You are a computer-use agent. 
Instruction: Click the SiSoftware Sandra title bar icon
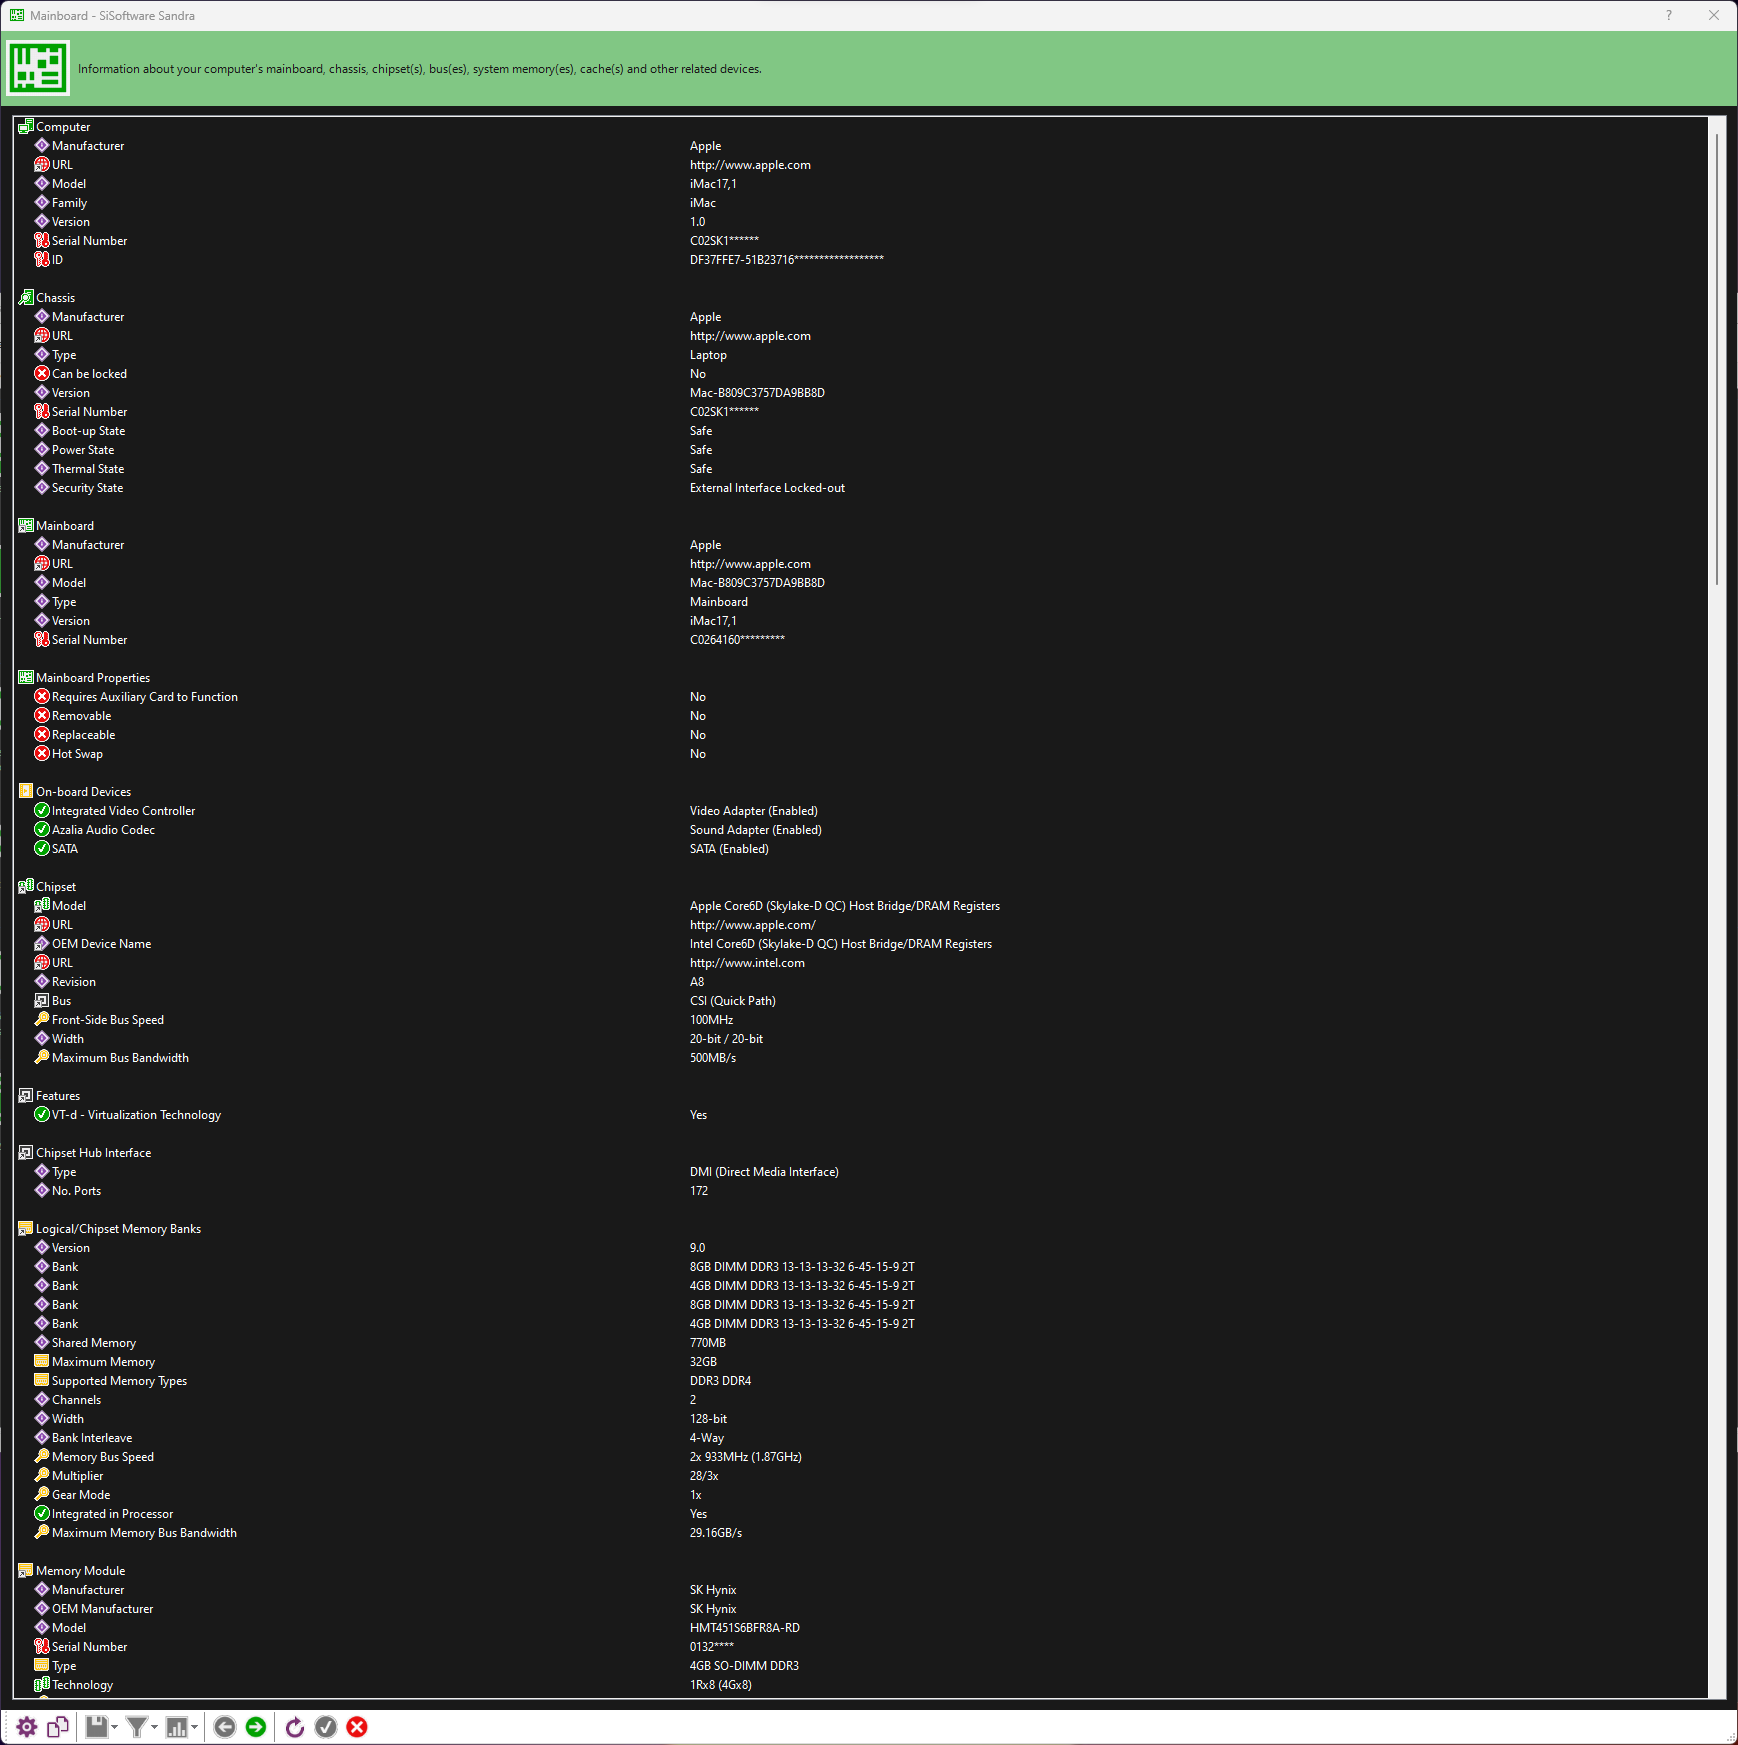point(16,15)
